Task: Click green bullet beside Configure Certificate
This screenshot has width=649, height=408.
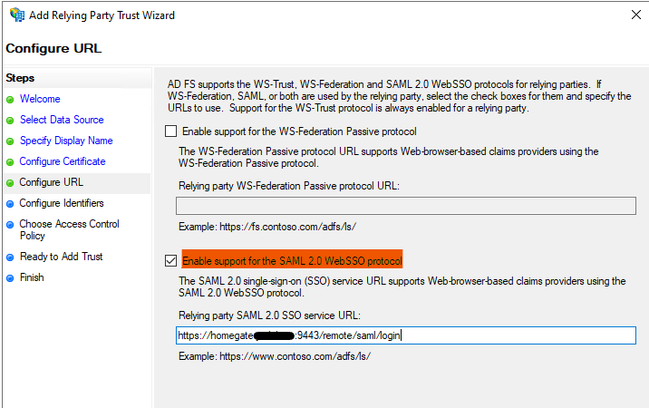Action: pos(10,162)
